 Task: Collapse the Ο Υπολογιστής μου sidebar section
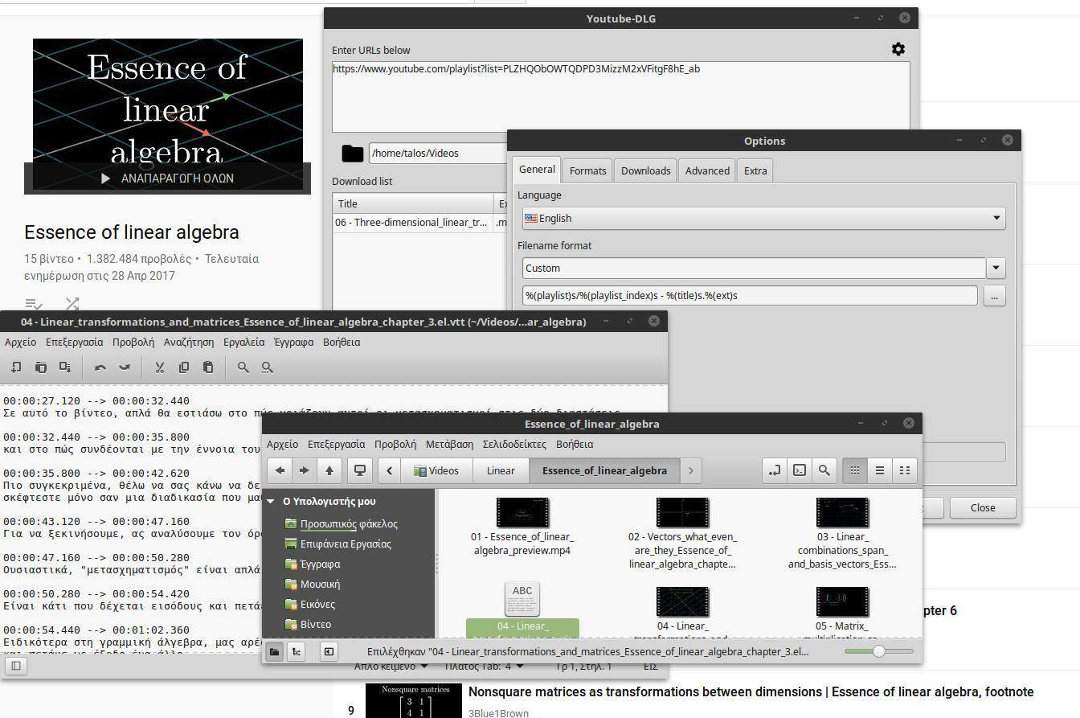272,501
